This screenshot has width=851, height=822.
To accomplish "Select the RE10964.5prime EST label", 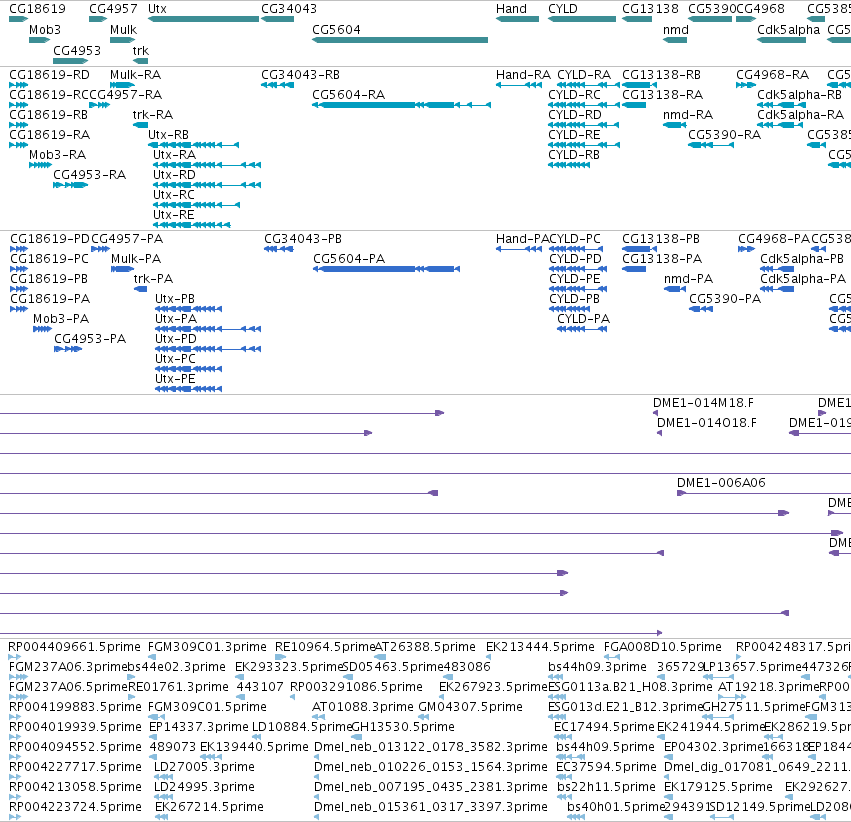I will [x=325, y=647].
